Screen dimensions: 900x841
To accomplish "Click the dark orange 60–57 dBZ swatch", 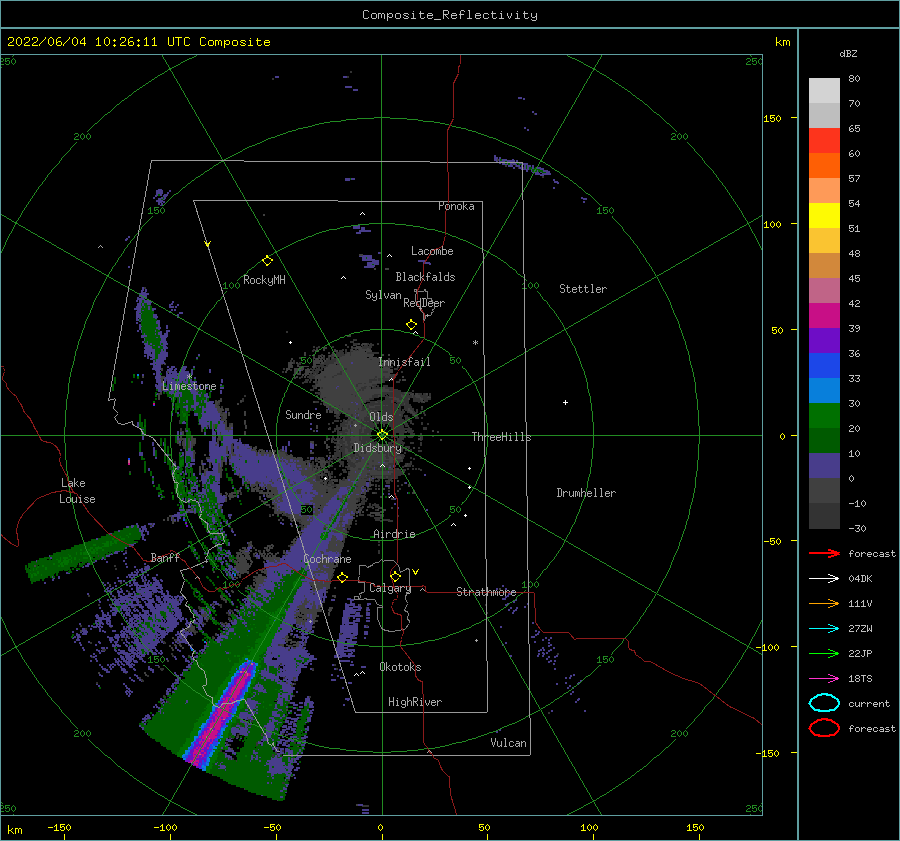I will (x=824, y=165).
